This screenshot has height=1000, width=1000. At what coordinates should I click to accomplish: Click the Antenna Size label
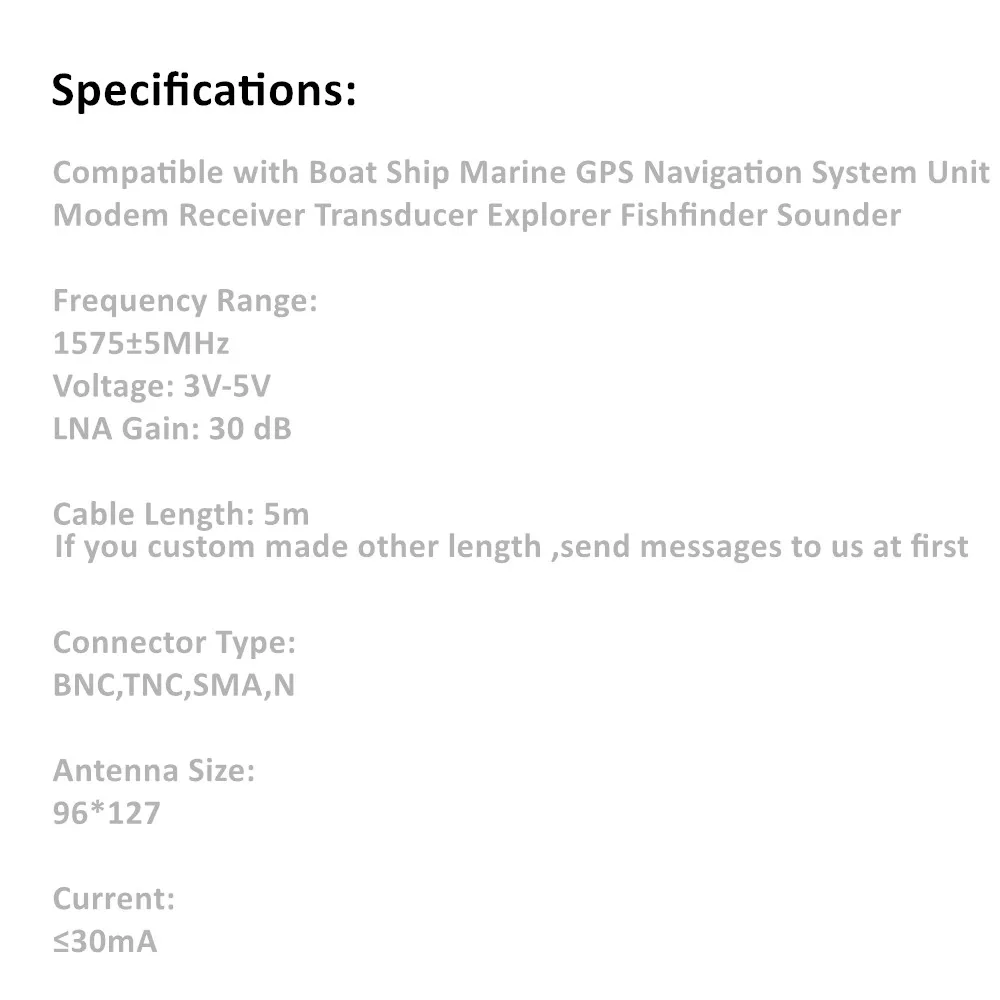pos(154,771)
